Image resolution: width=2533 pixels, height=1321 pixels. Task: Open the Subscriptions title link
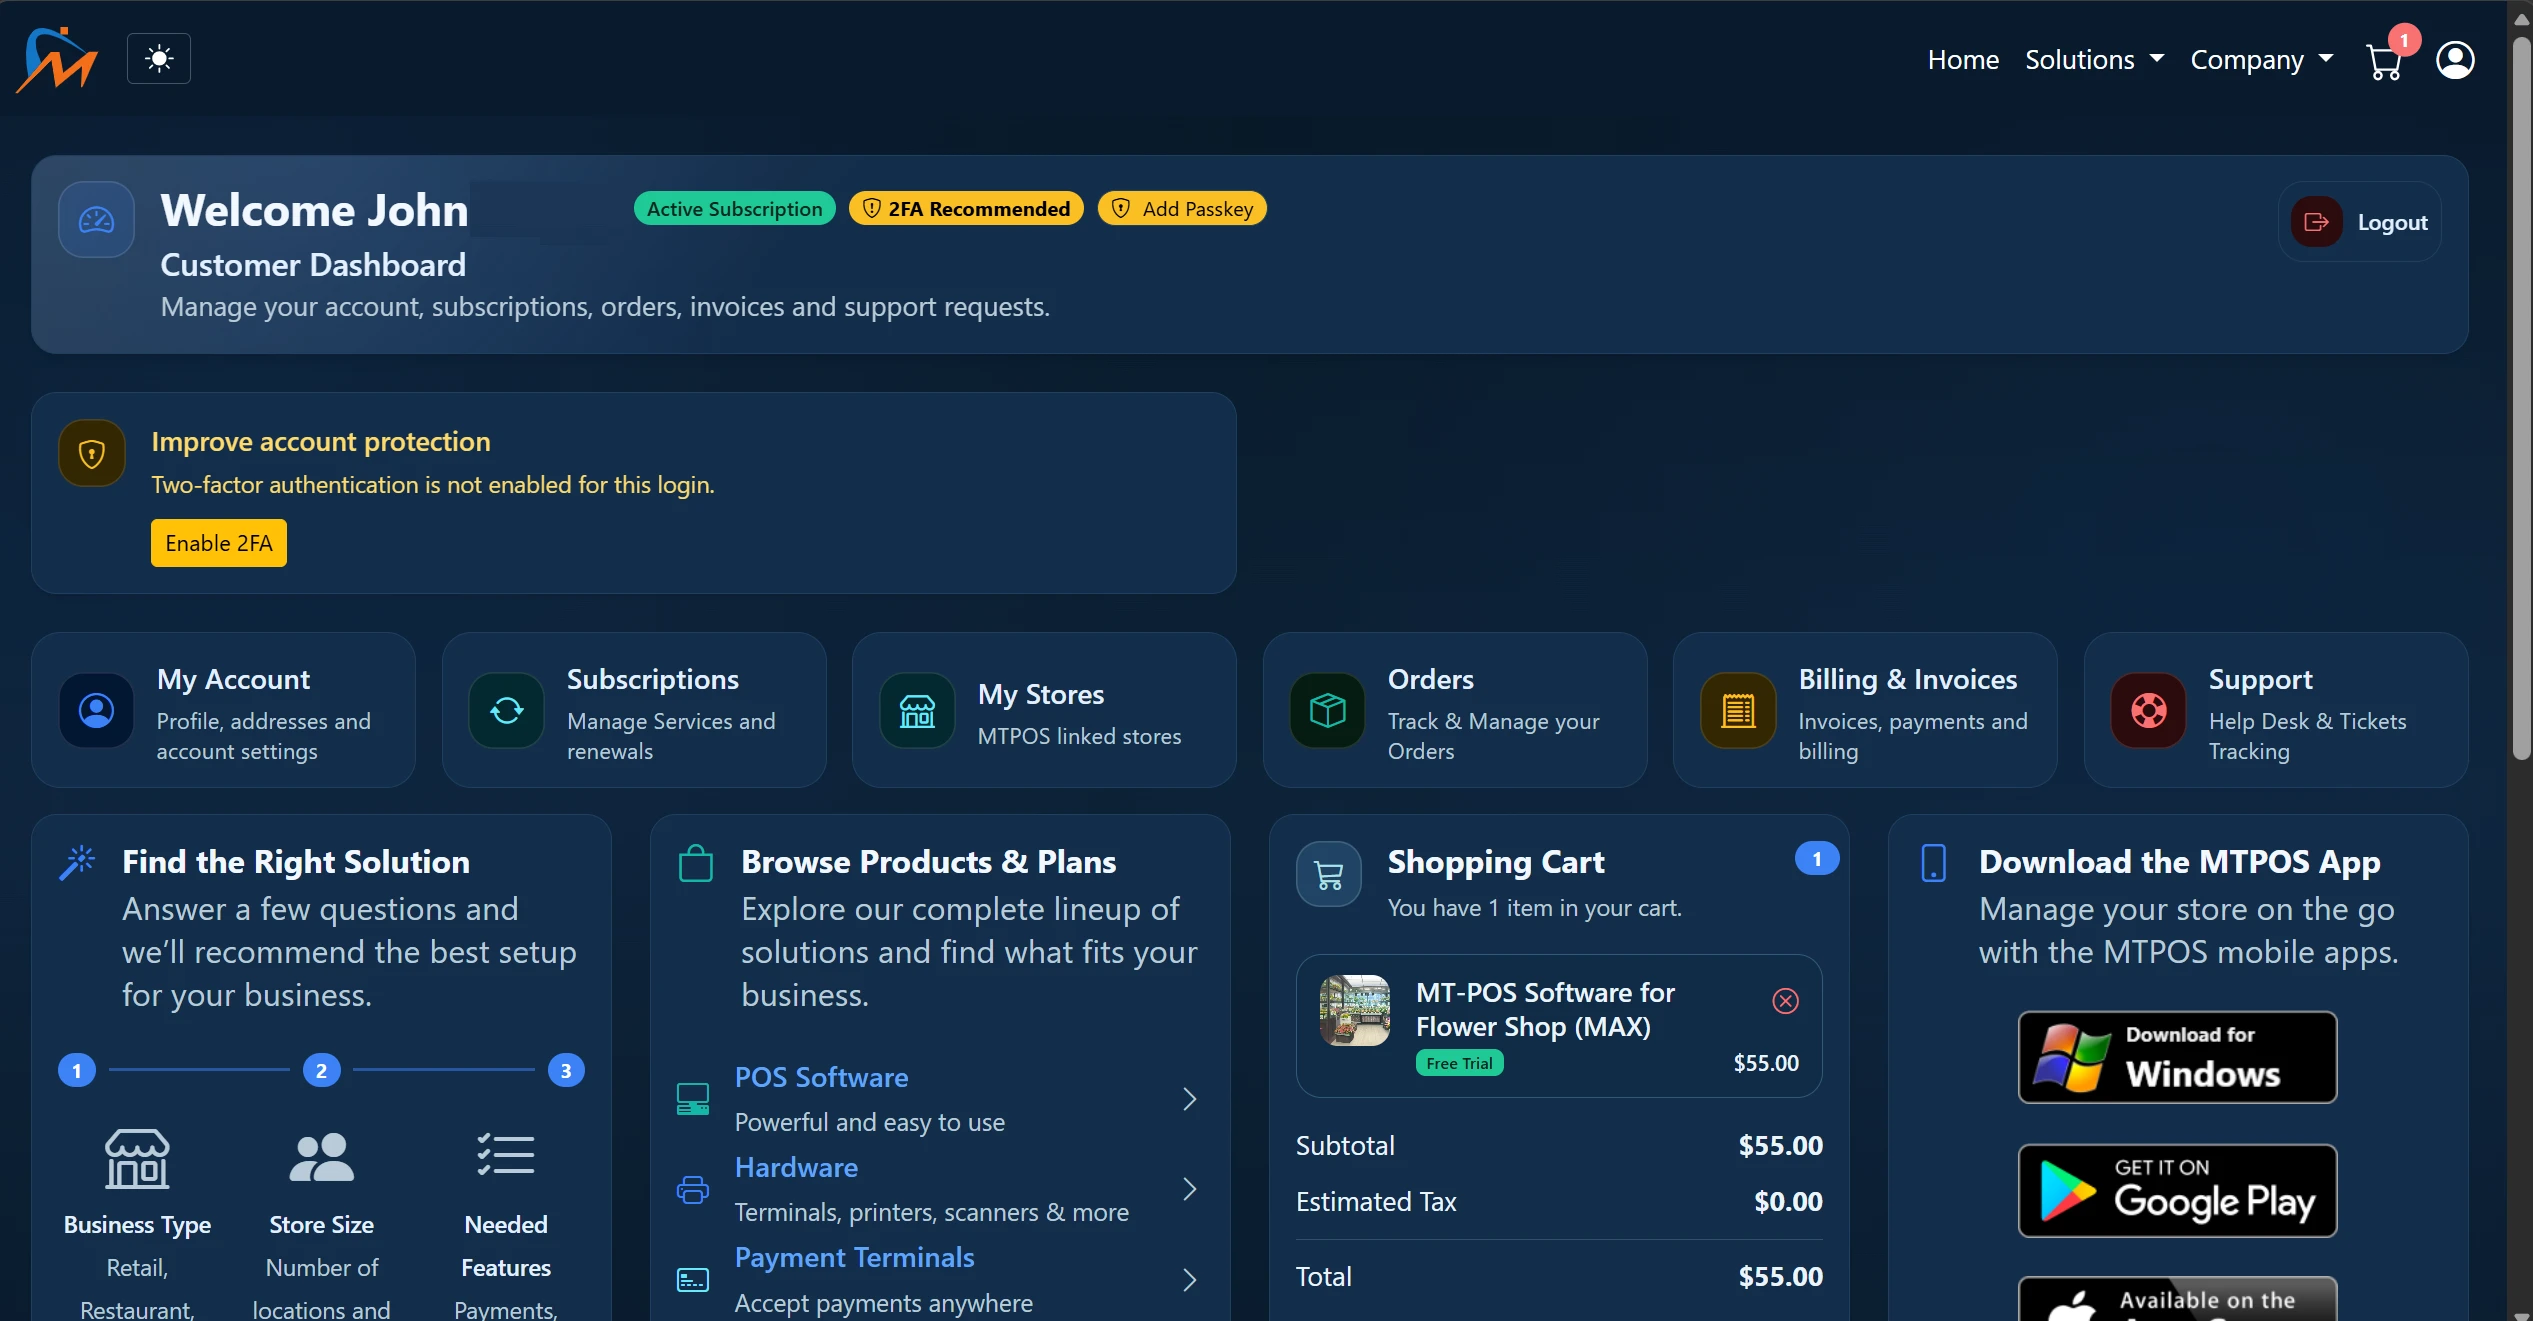point(653,679)
